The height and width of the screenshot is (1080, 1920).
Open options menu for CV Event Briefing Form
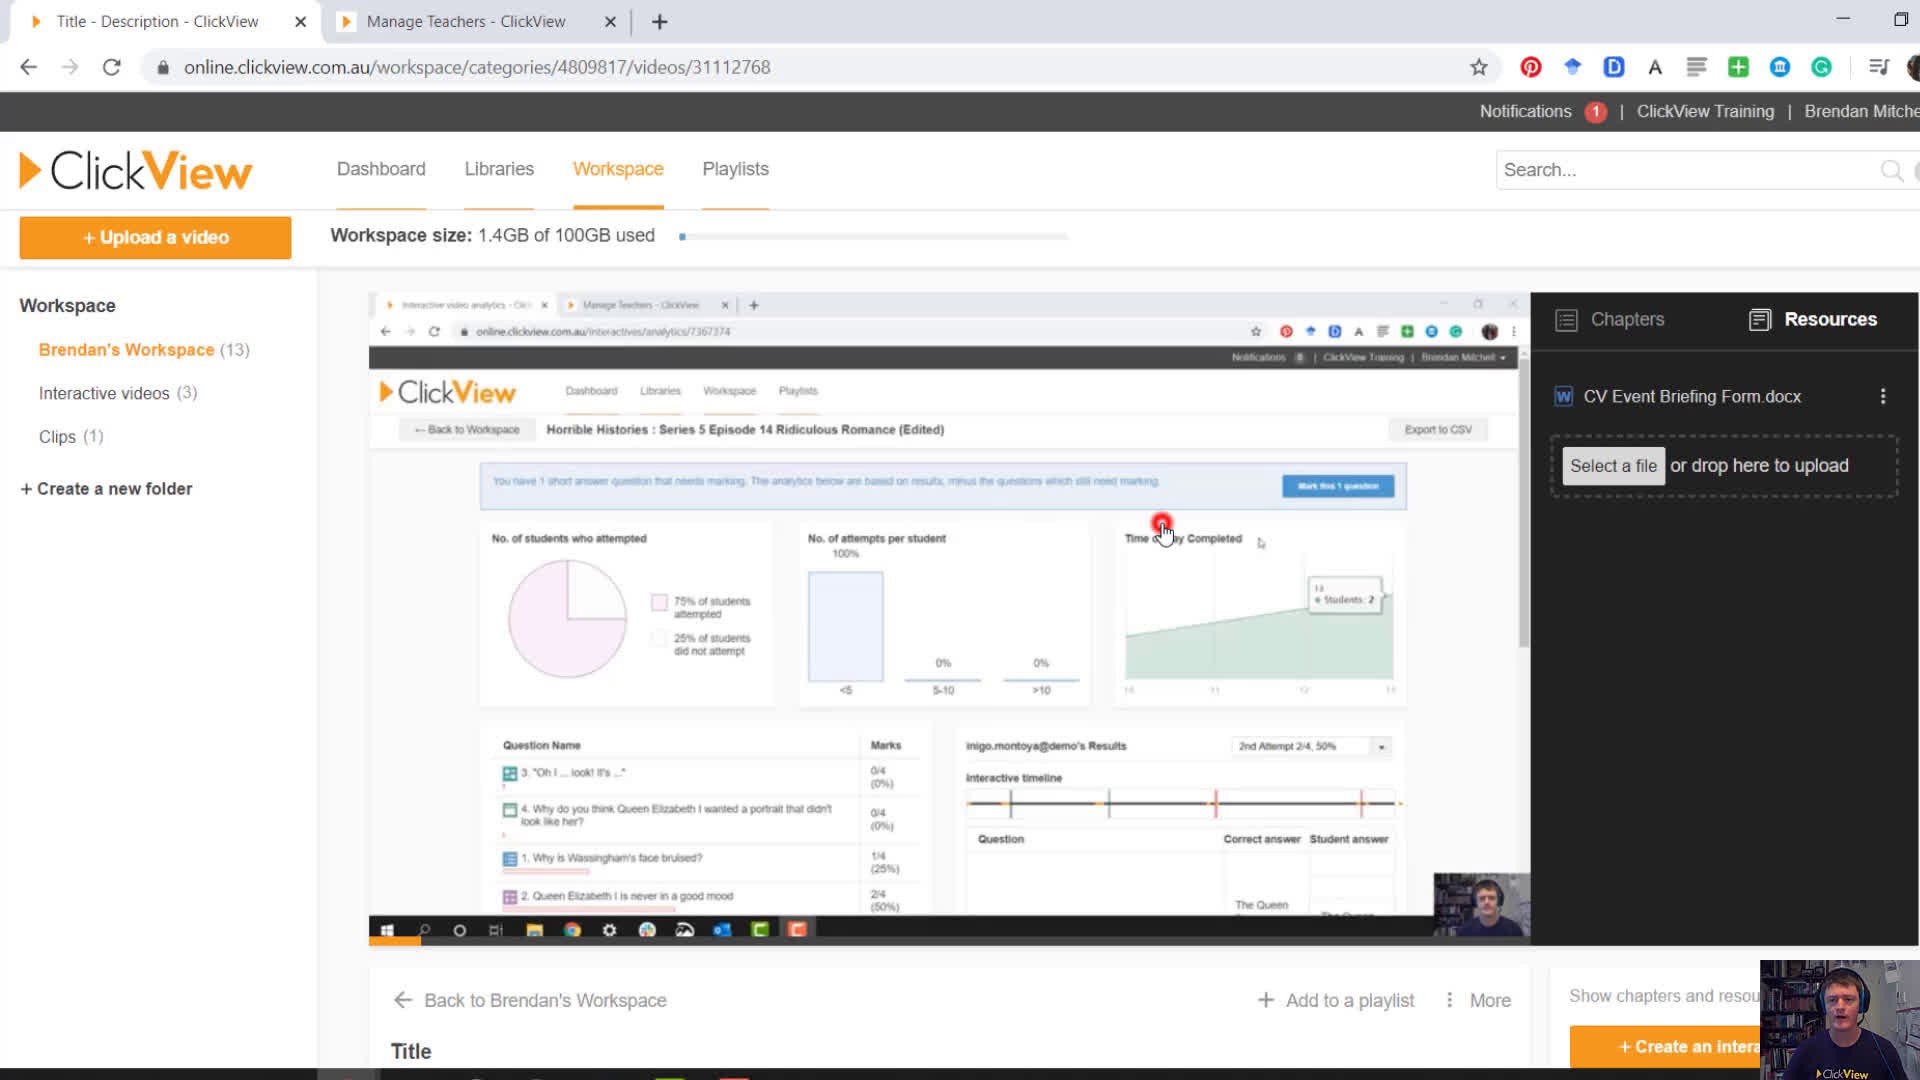coord(1883,397)
